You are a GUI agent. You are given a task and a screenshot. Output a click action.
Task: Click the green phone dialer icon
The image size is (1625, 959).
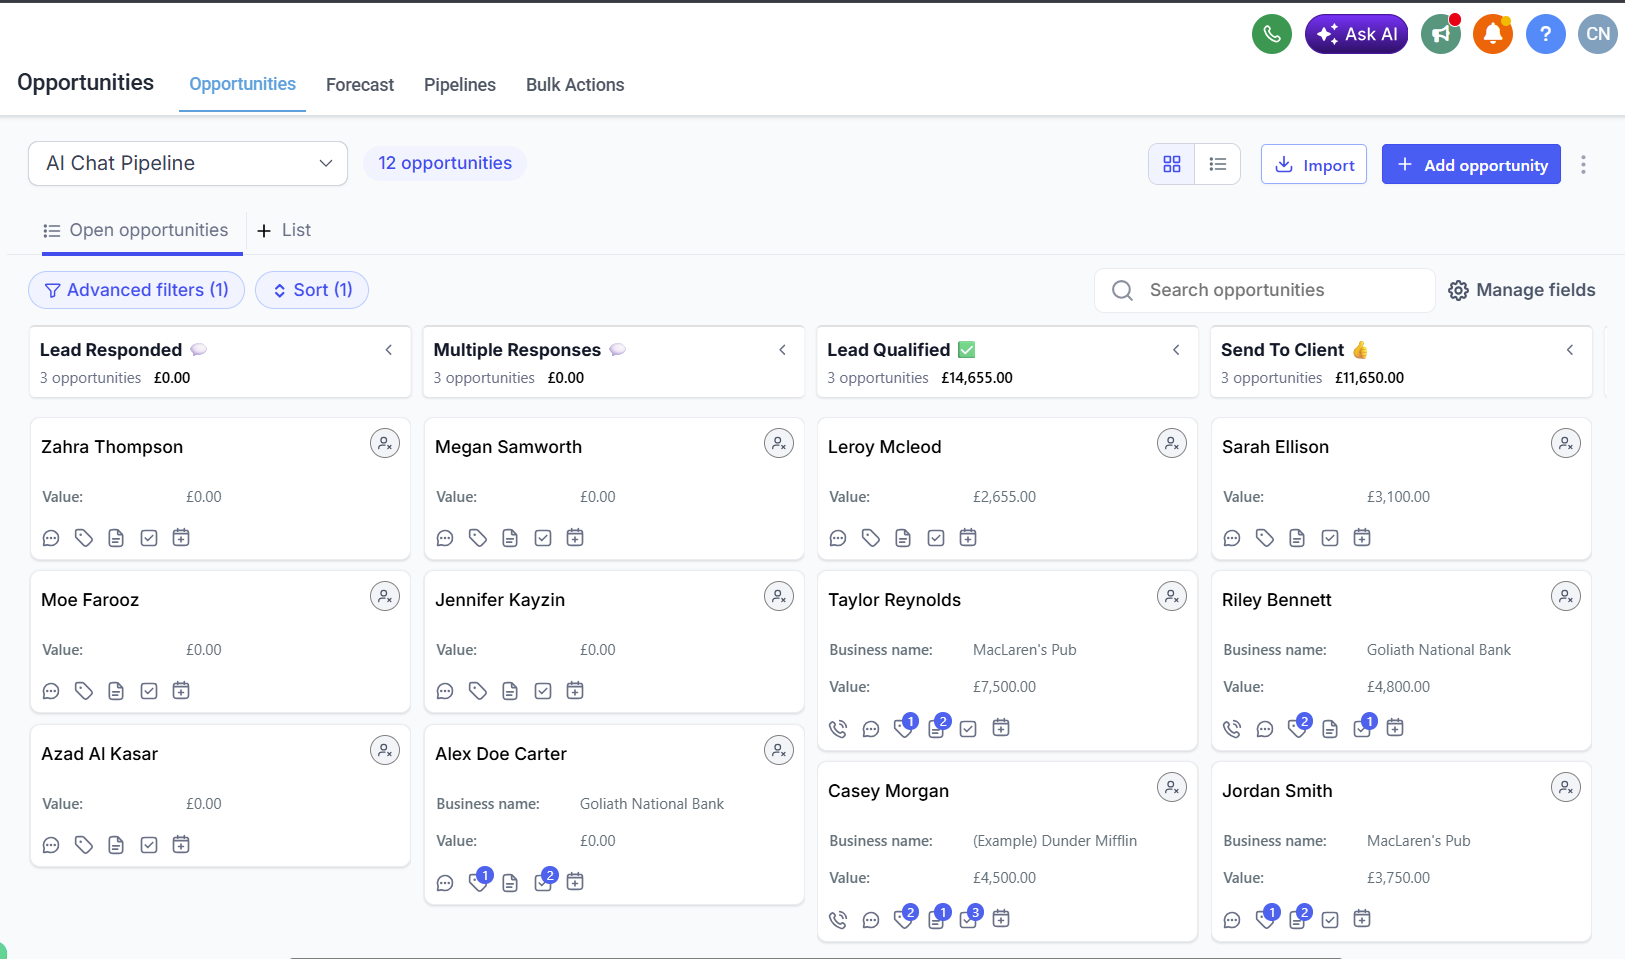pos(1272,34)
